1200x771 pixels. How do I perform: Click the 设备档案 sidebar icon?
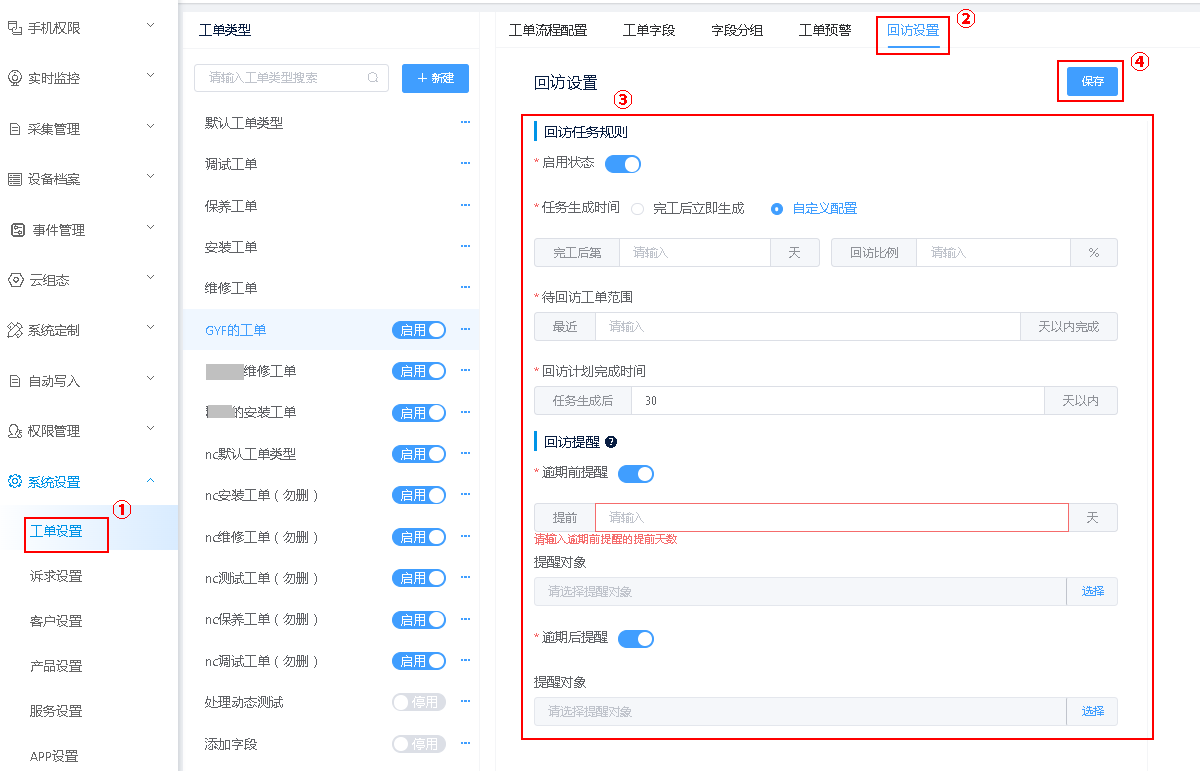coord(15,179)
